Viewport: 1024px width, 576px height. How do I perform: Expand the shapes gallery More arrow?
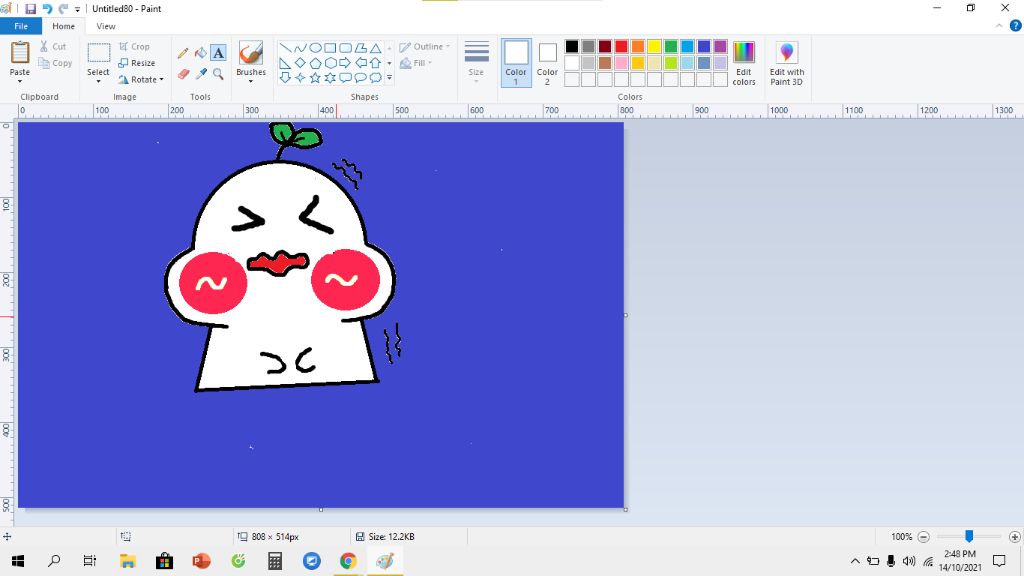point(389,78)
